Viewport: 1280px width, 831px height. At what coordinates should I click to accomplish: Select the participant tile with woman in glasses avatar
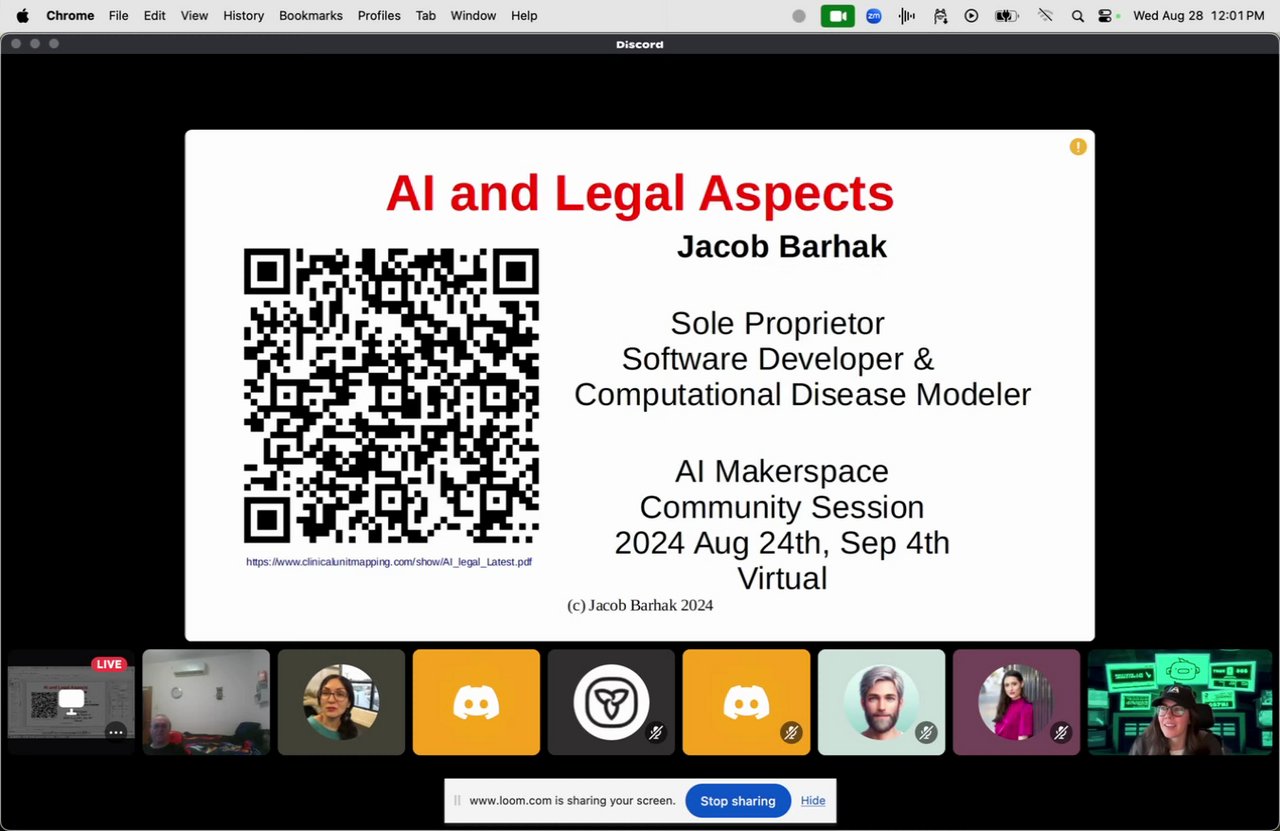point(341,702)
